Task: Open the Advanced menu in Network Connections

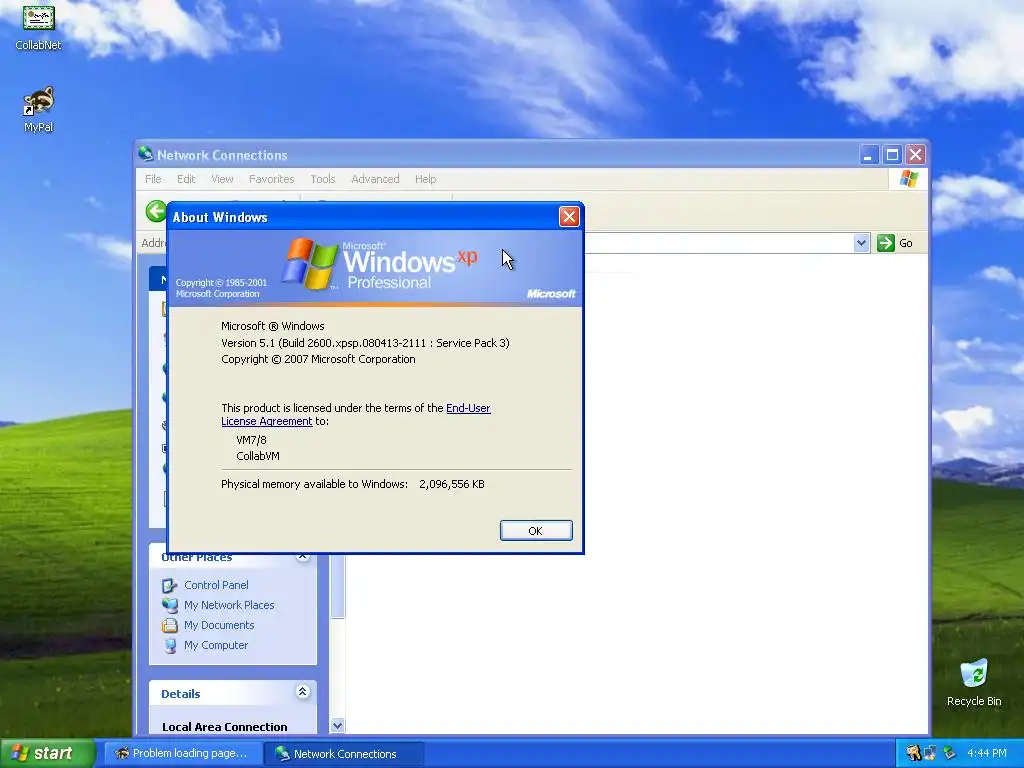Action: 375,179
